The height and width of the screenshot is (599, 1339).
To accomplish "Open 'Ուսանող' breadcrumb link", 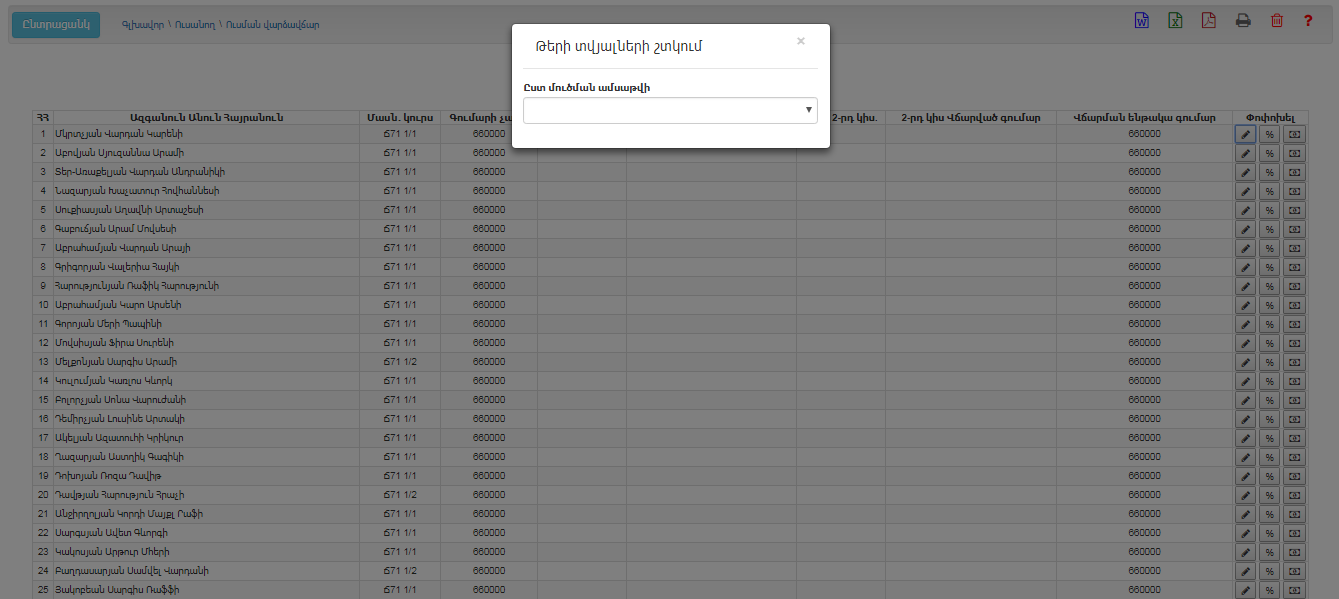I will 194,24.
